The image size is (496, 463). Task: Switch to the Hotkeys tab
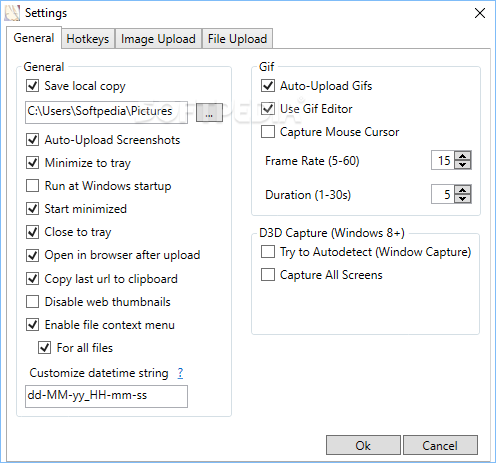point(88,39)
